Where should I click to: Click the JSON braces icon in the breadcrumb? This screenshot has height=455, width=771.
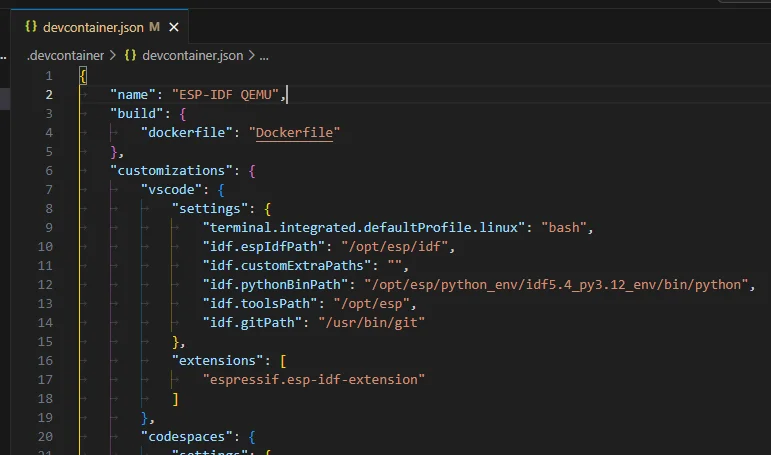pyautogui.click(x=130, y=55)
